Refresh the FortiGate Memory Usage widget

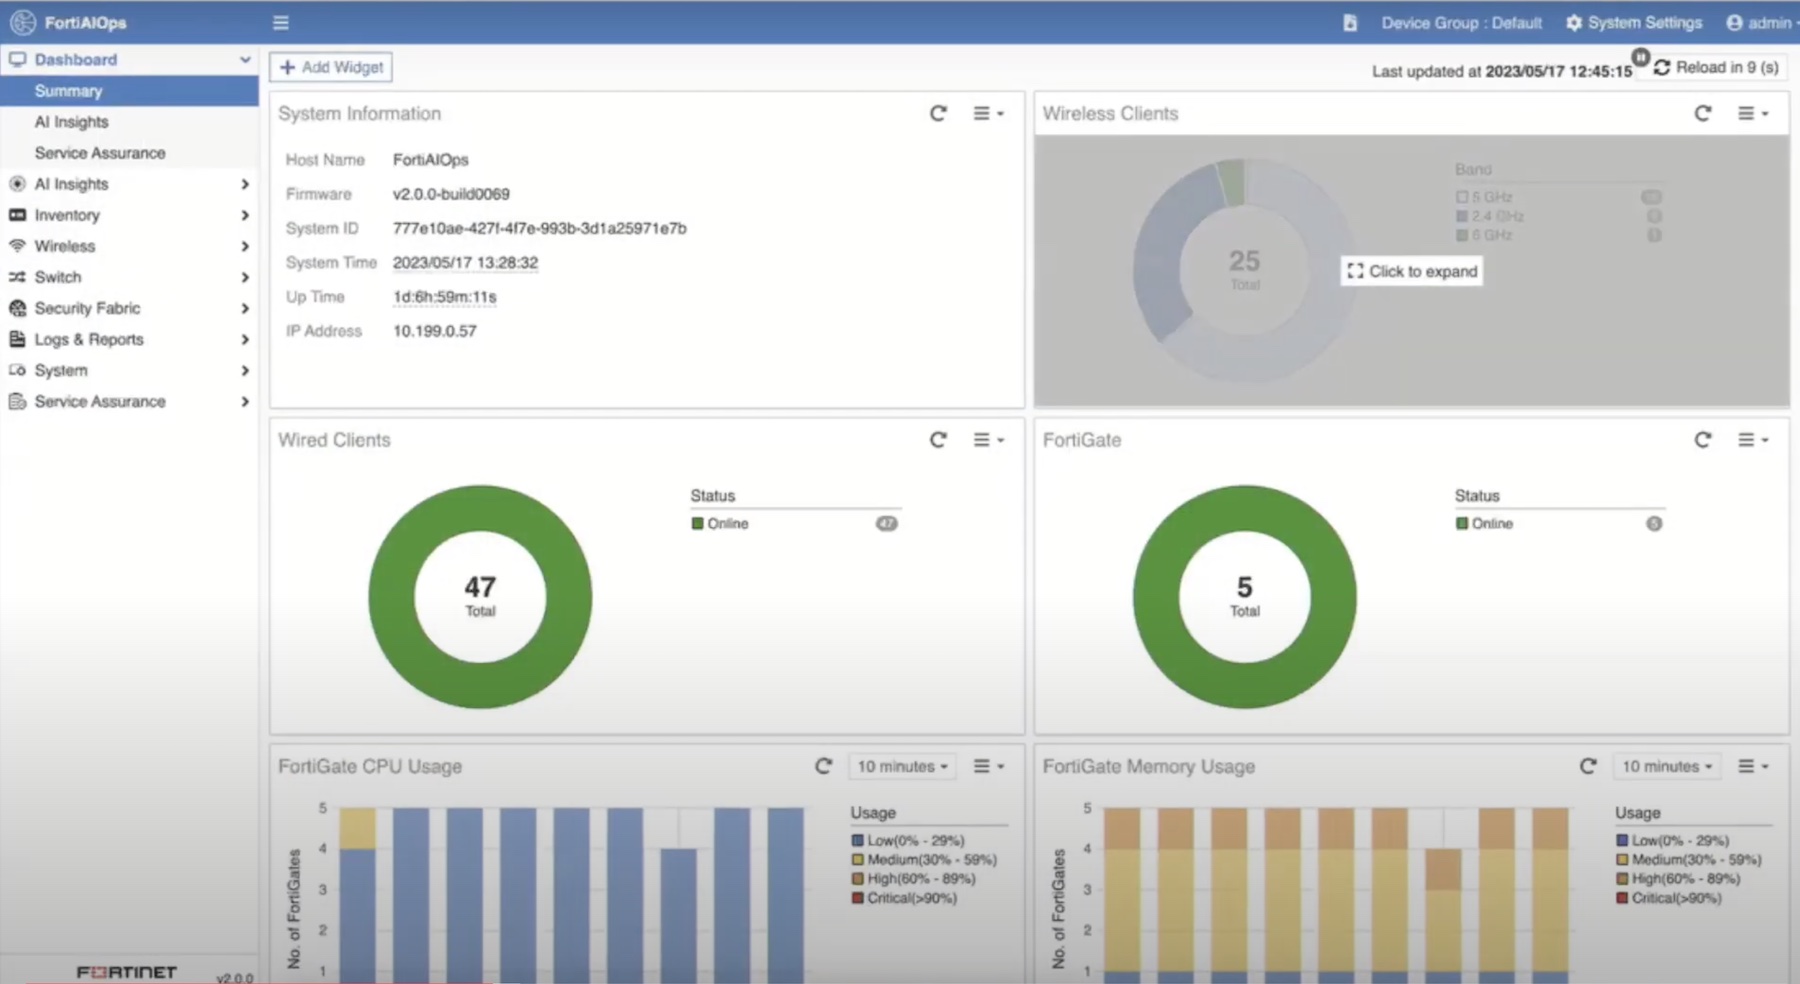coord(1588,766)
